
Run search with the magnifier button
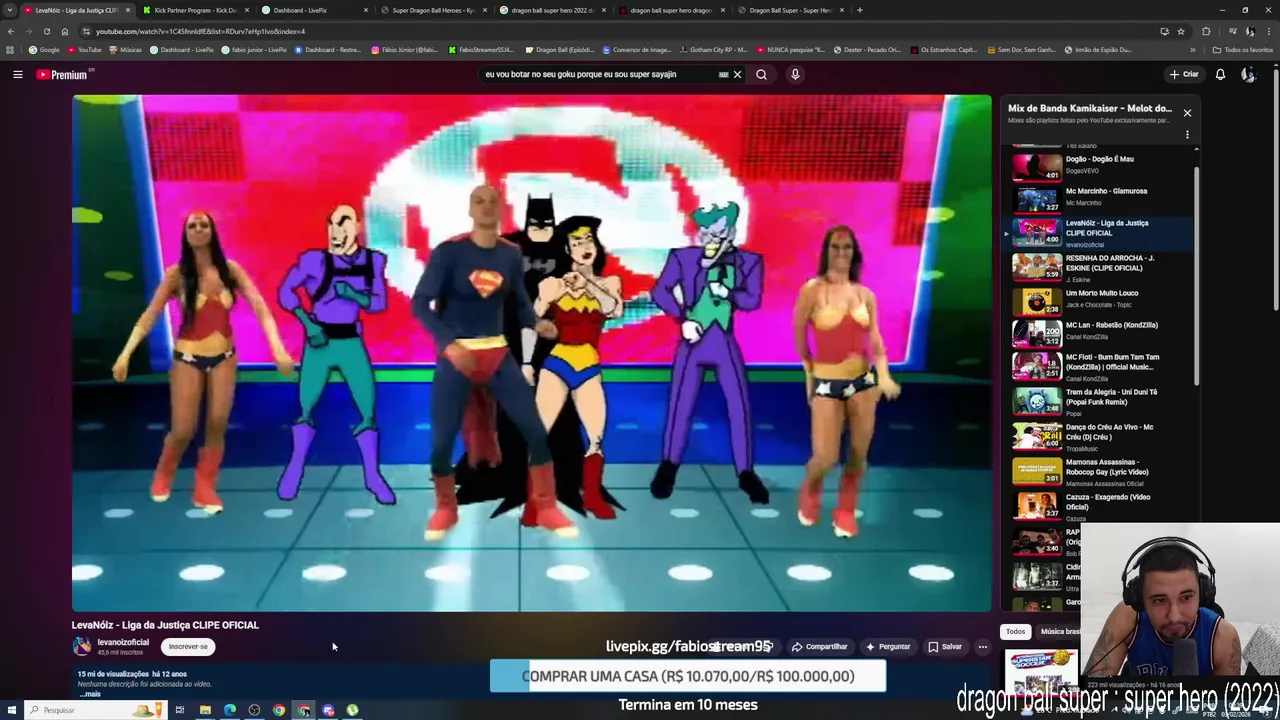(761, 74)
